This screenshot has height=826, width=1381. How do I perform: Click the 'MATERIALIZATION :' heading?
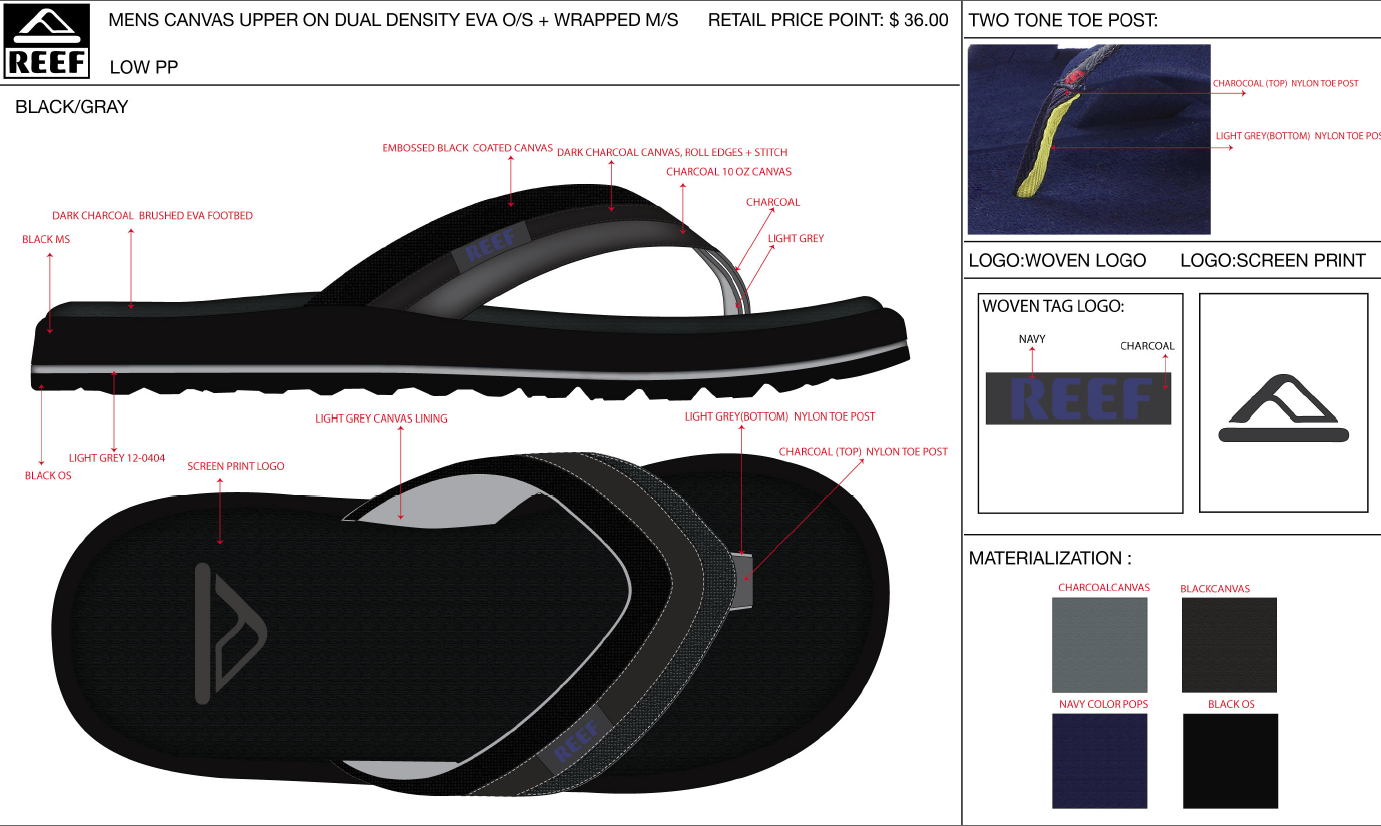1050,559
